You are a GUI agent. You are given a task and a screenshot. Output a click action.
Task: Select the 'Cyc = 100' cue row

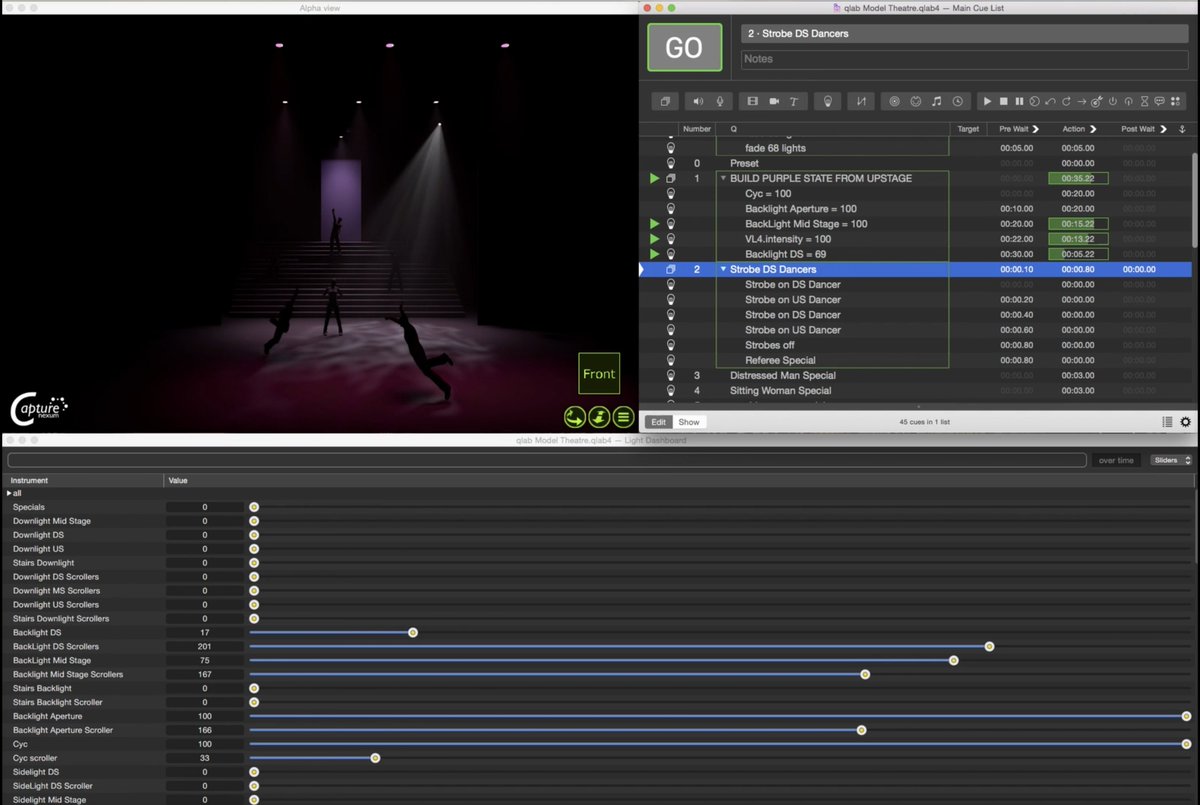click(916, 193)
